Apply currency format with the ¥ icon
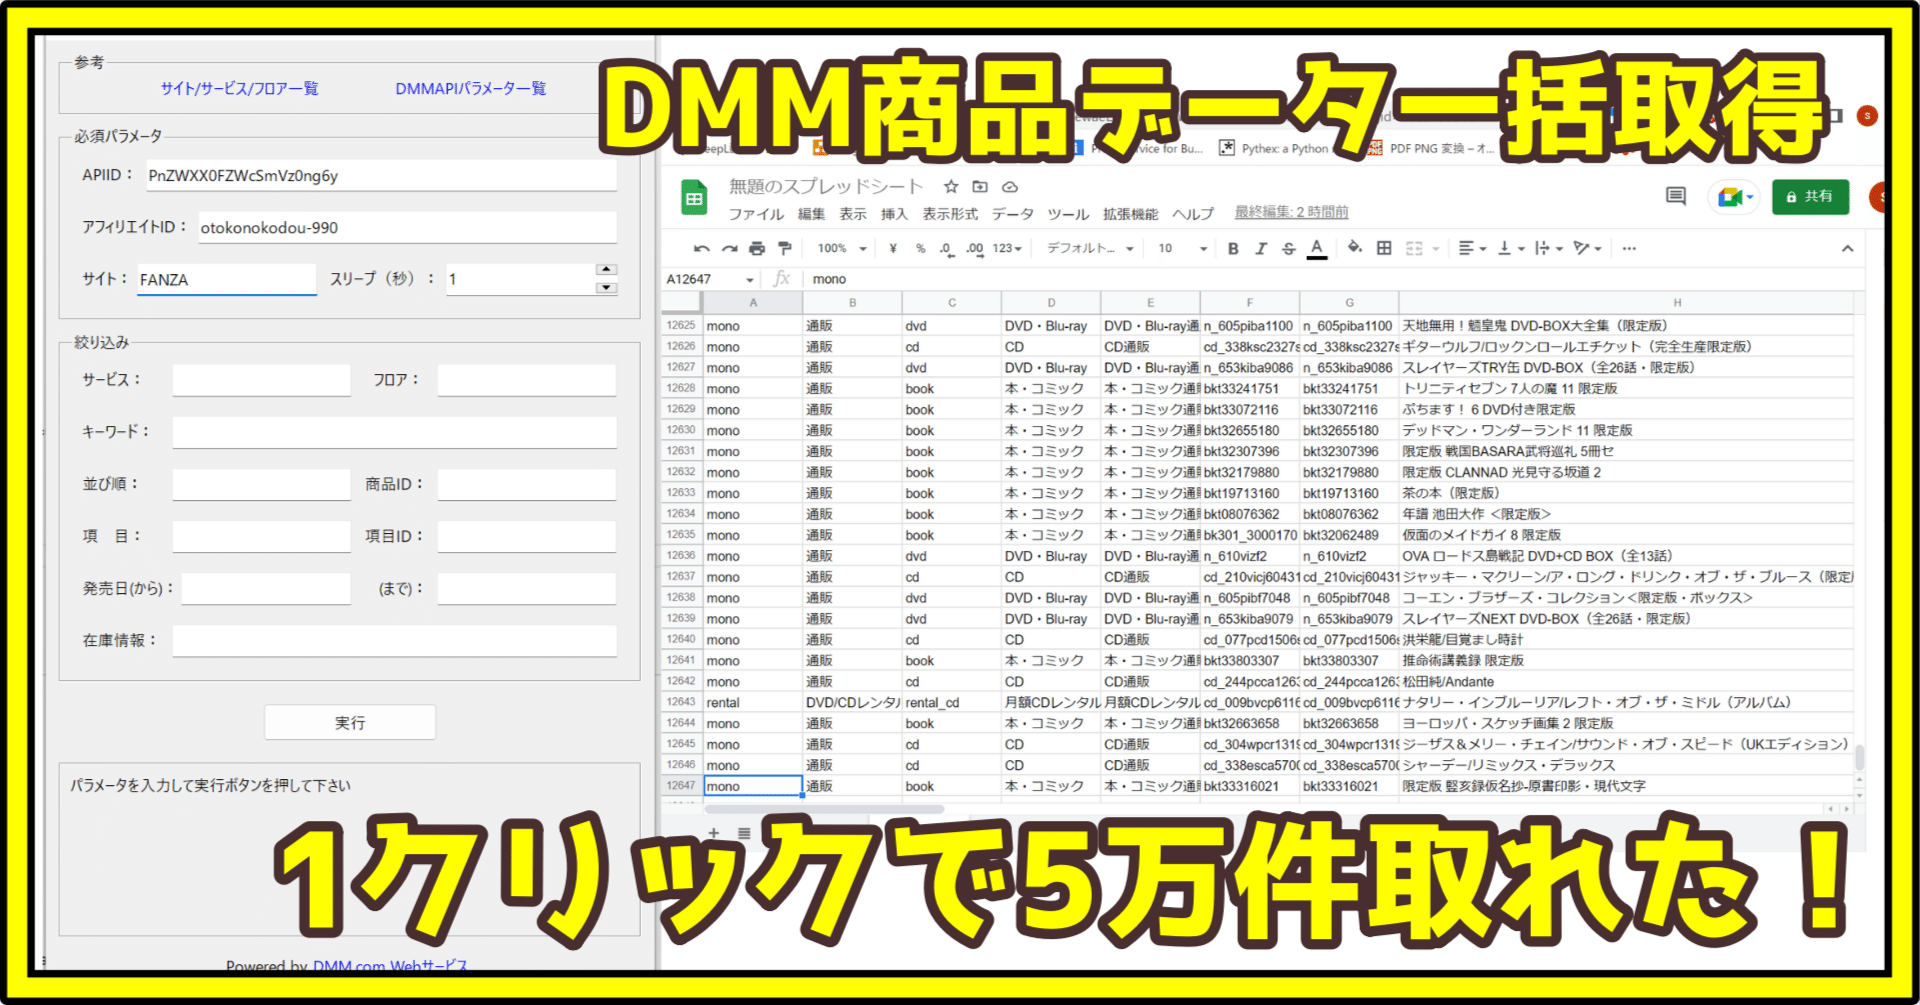The height and width of the screenshot is (1005, 1920). coord(889,248)
